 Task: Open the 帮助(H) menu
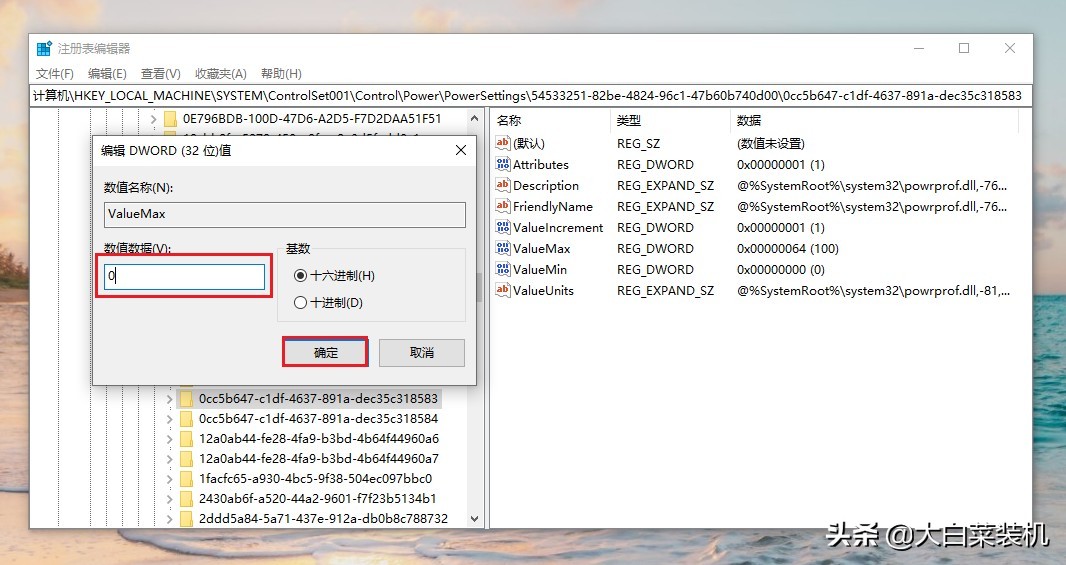(x=281, y=73)
